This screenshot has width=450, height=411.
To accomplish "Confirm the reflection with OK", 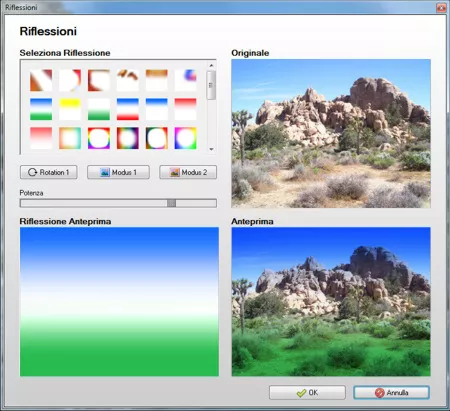I will [x=307, y=393].
